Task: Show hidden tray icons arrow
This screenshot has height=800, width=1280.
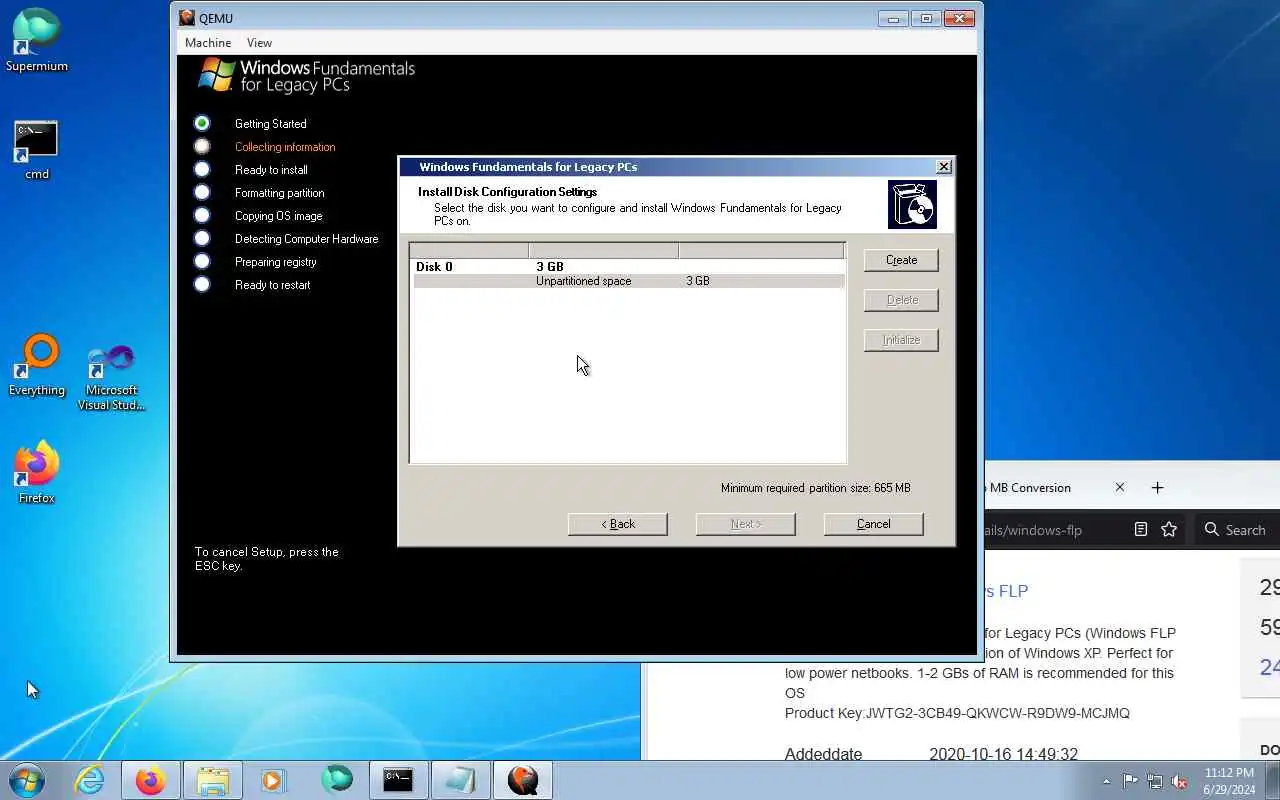Action: (x=1106, y=781)
